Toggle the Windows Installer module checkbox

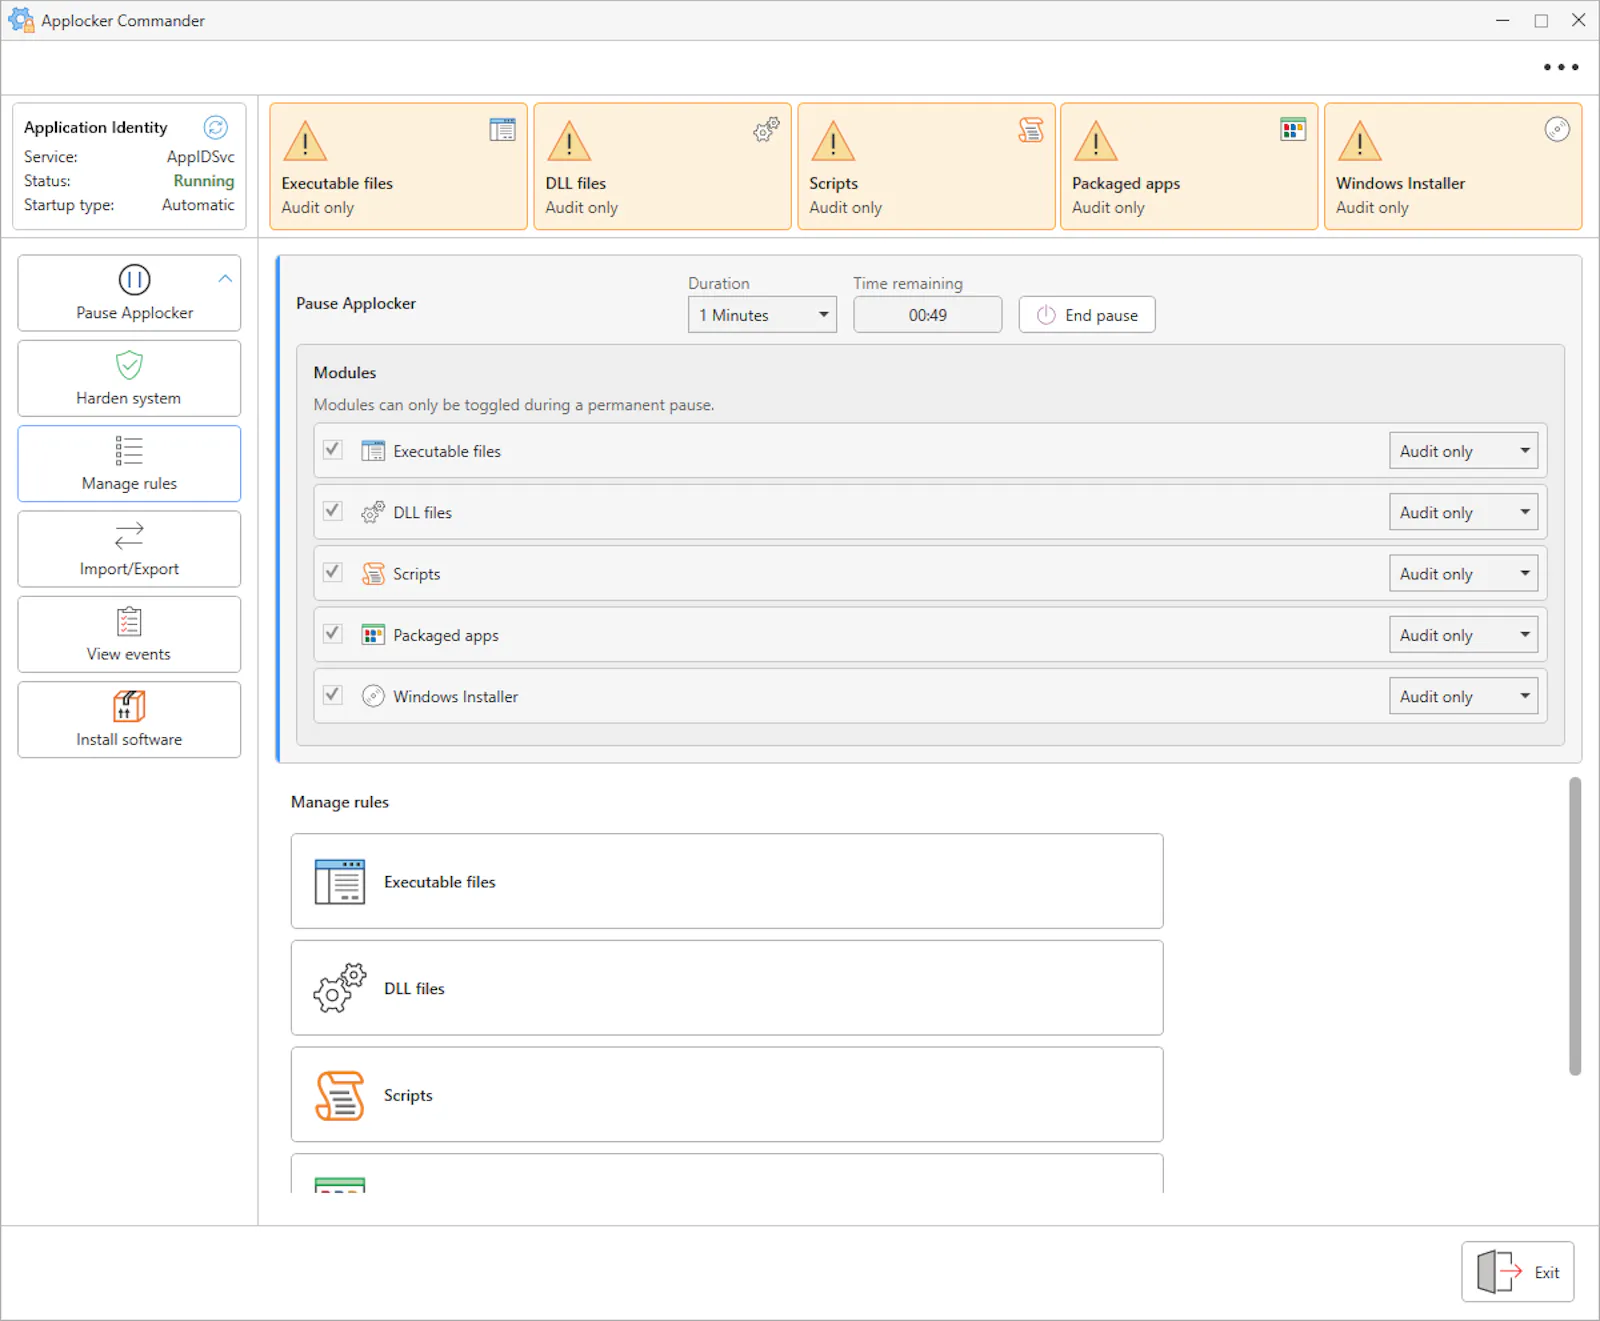[x=333, y=695]
